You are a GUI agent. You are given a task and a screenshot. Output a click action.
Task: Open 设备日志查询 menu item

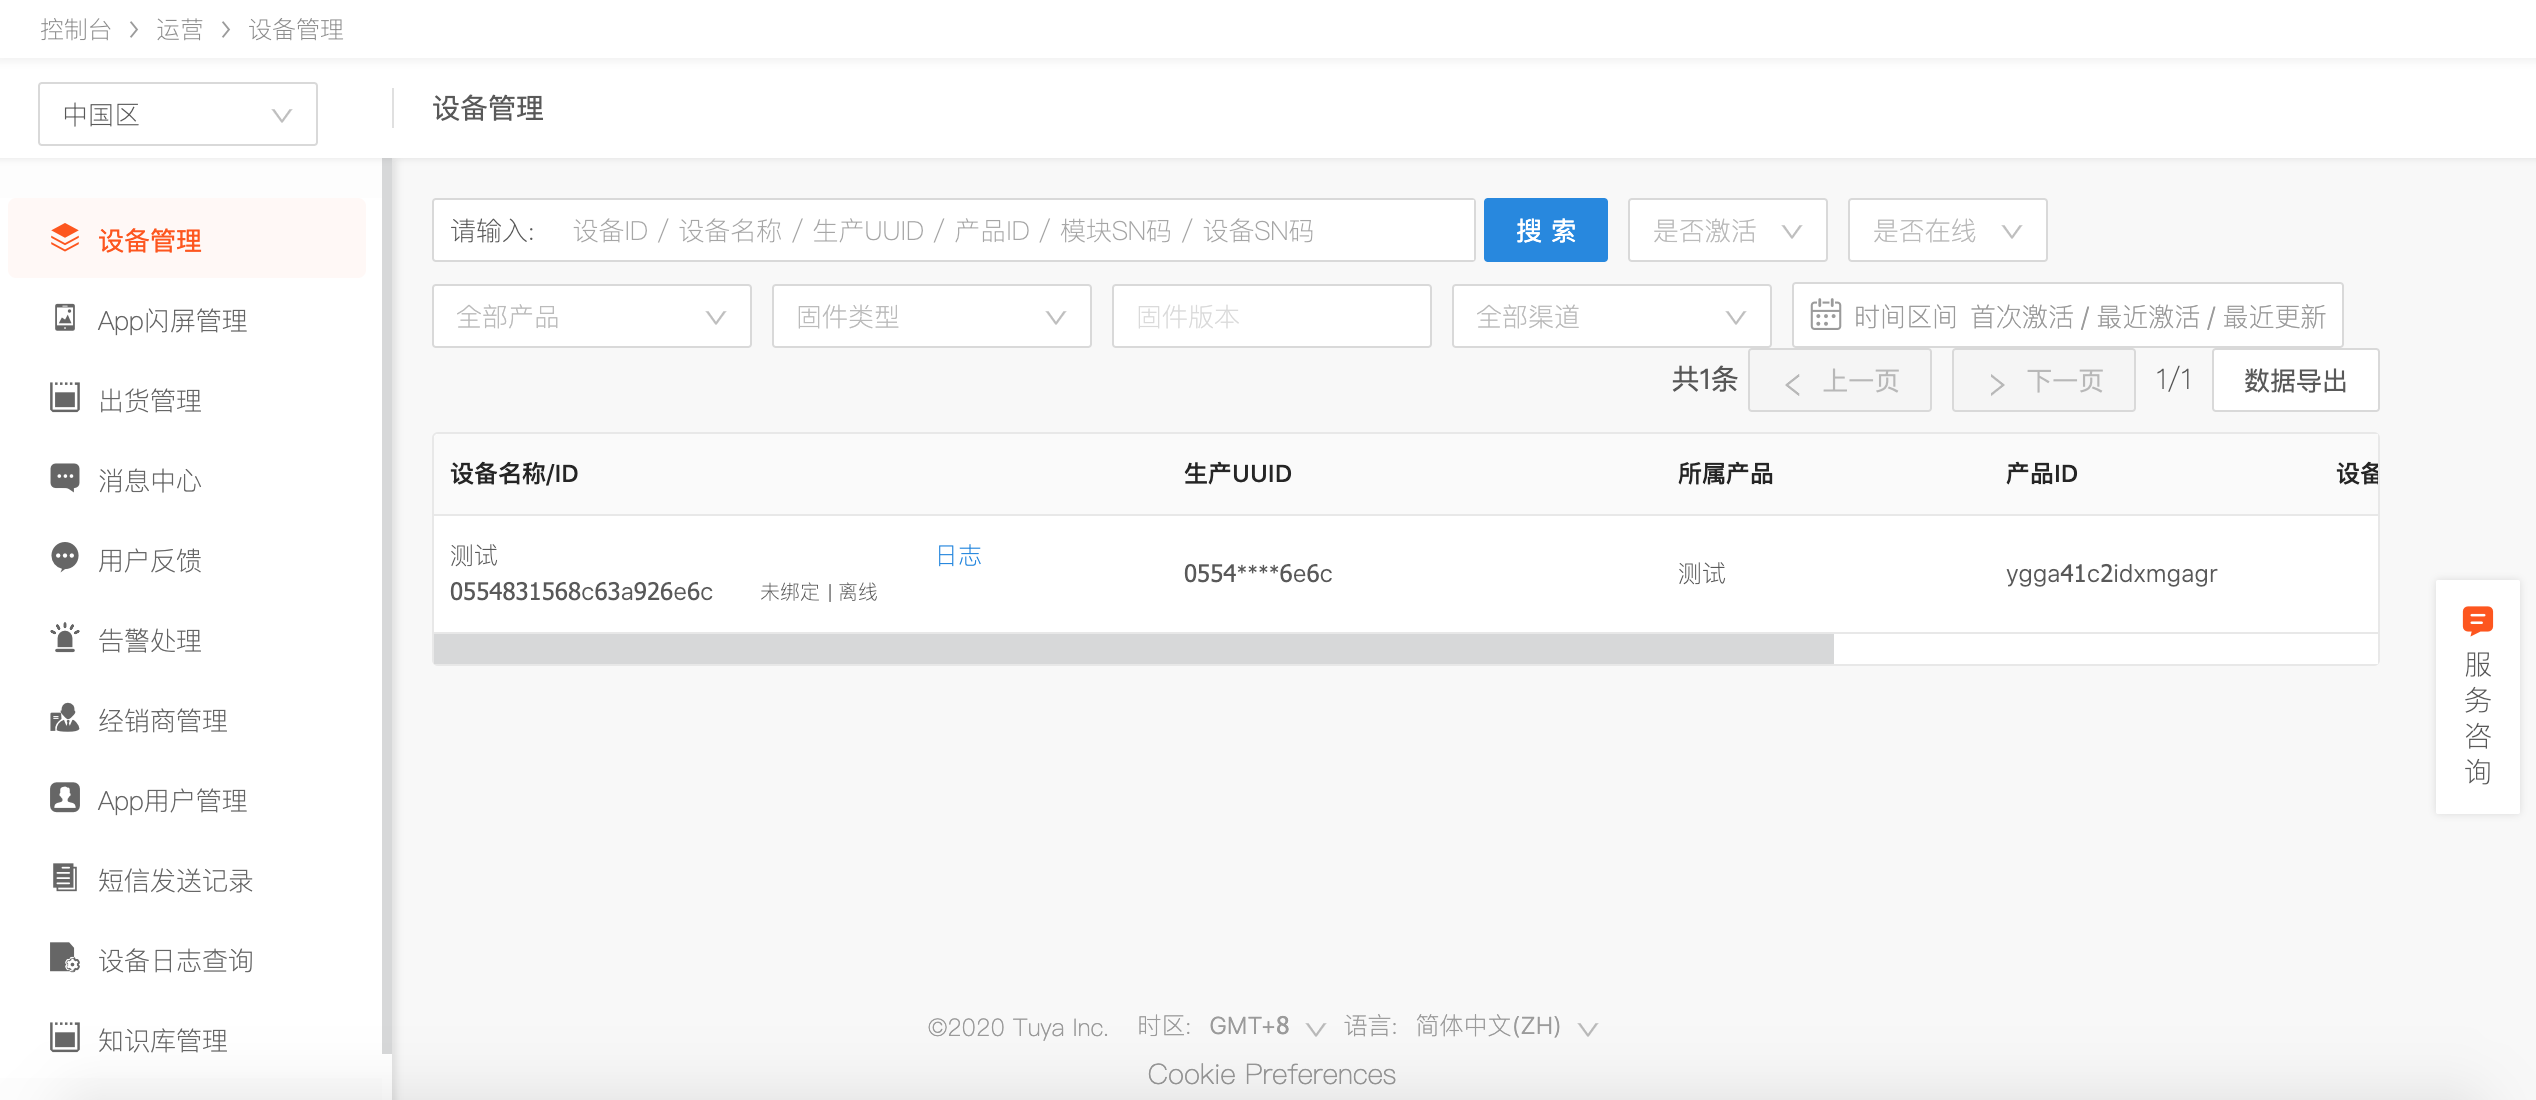(x=187, y=959)
